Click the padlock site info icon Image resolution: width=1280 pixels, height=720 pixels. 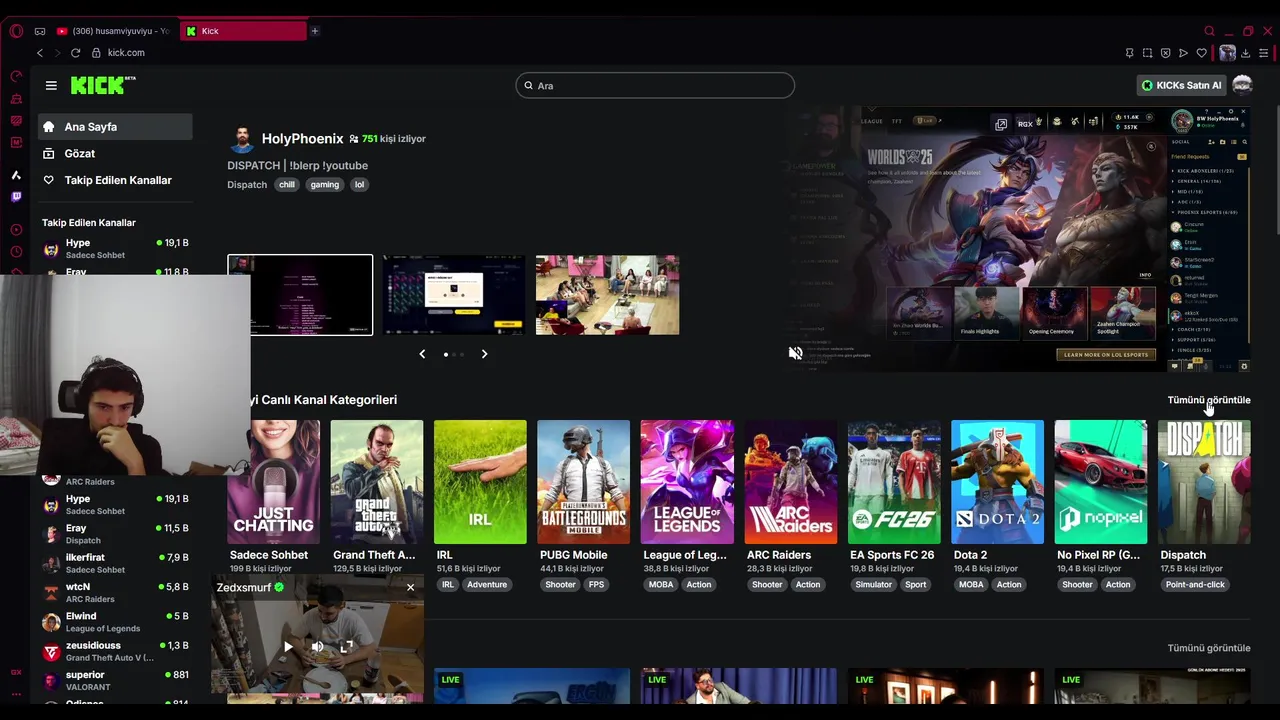click(x=96, y=53)
